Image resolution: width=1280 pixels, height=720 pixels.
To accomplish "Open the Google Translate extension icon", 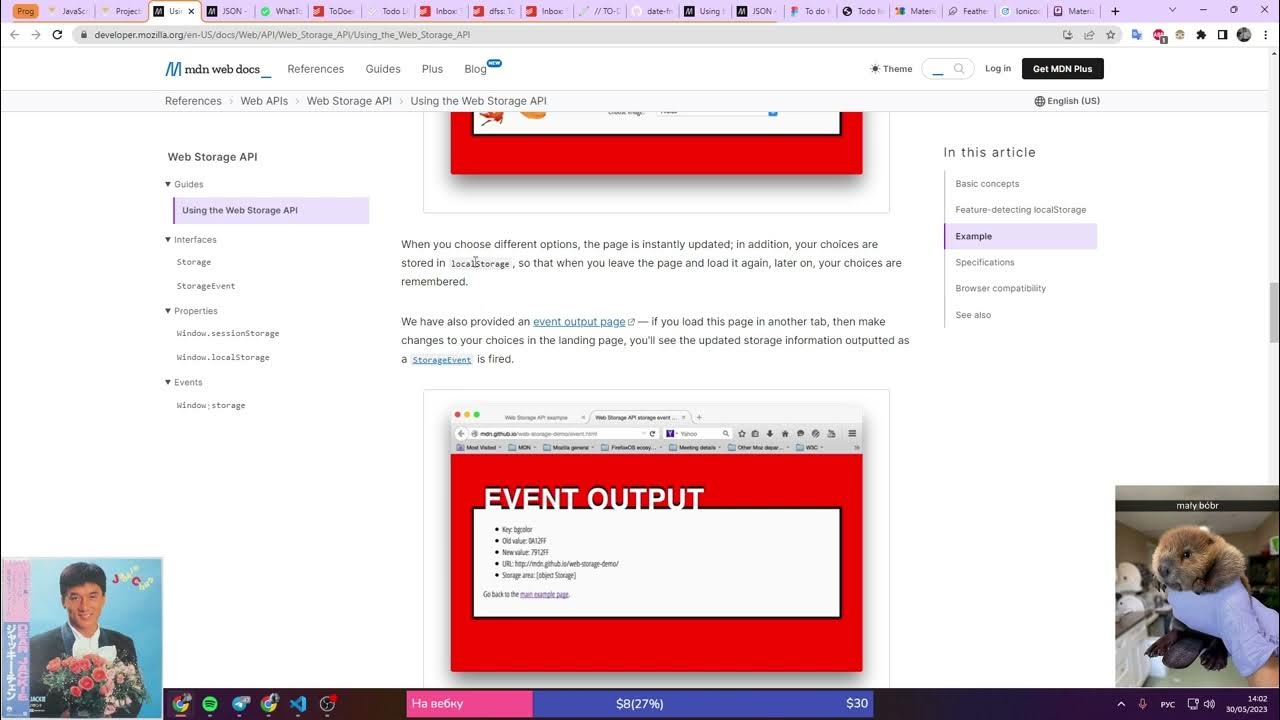I will click(x=1137, y=34).
